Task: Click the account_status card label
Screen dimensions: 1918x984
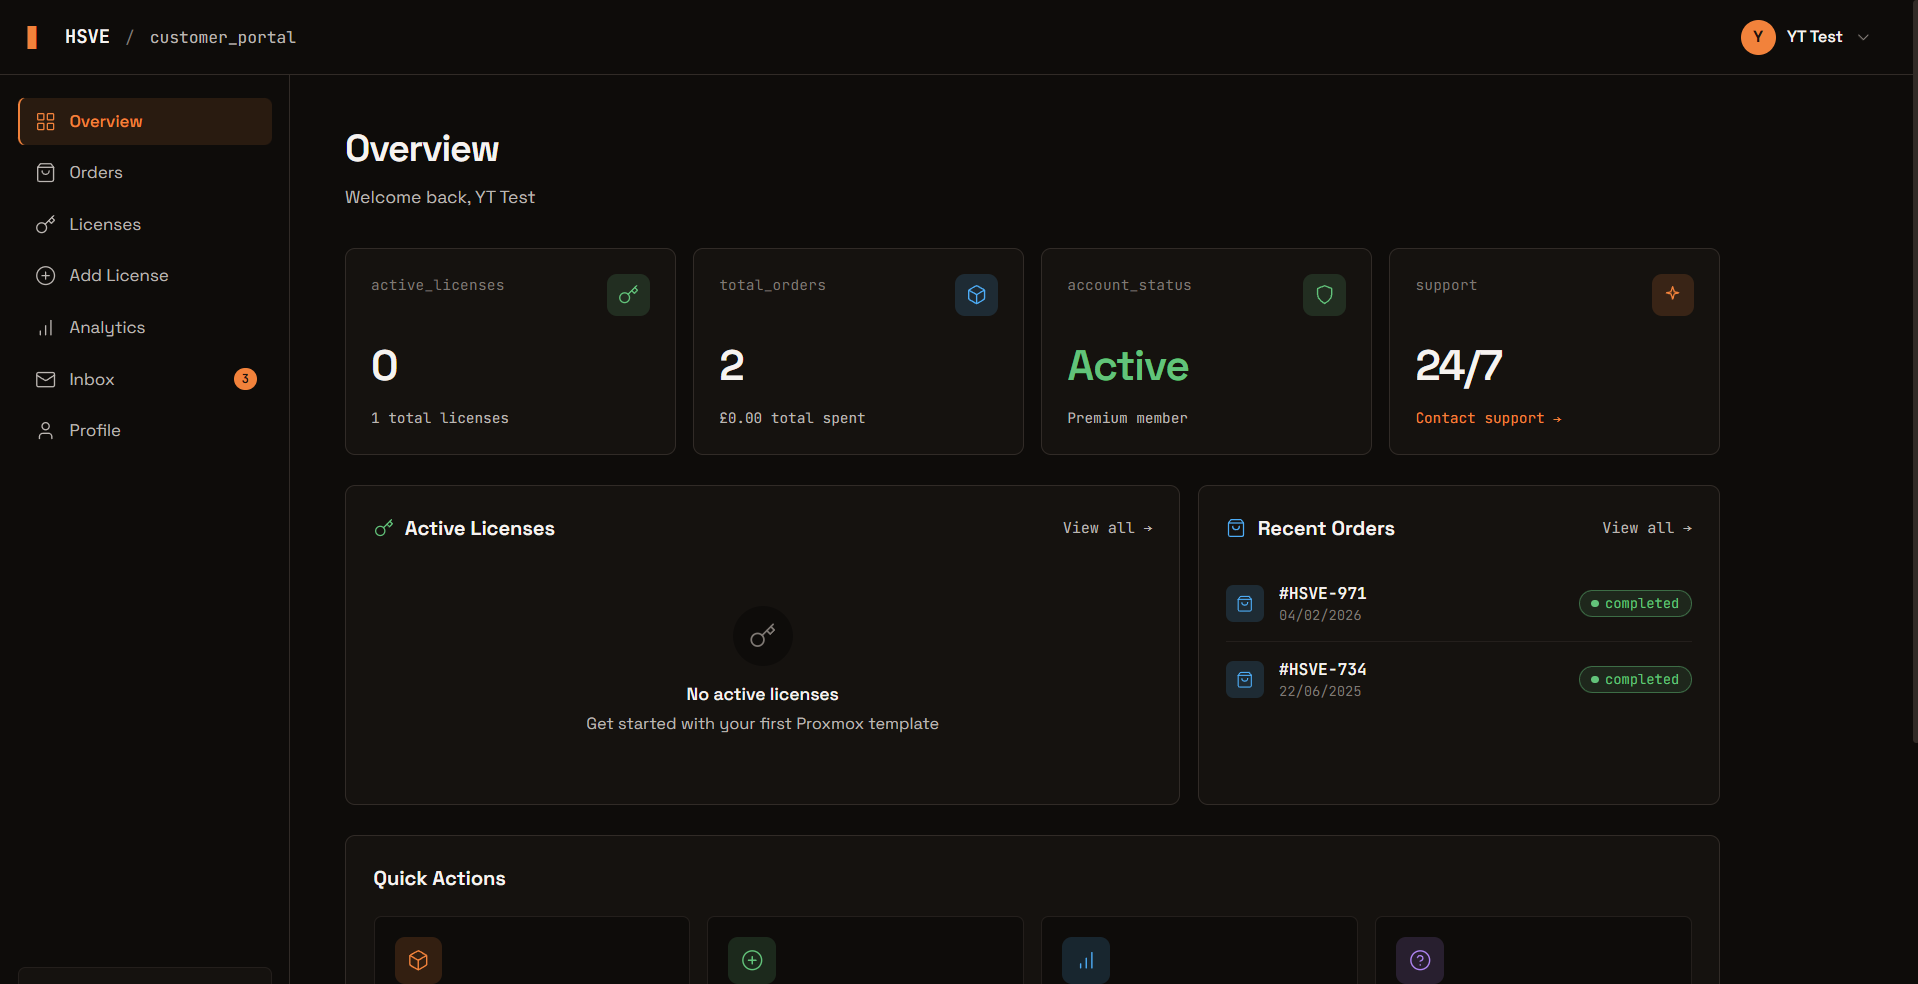Action: point(1129,285)
